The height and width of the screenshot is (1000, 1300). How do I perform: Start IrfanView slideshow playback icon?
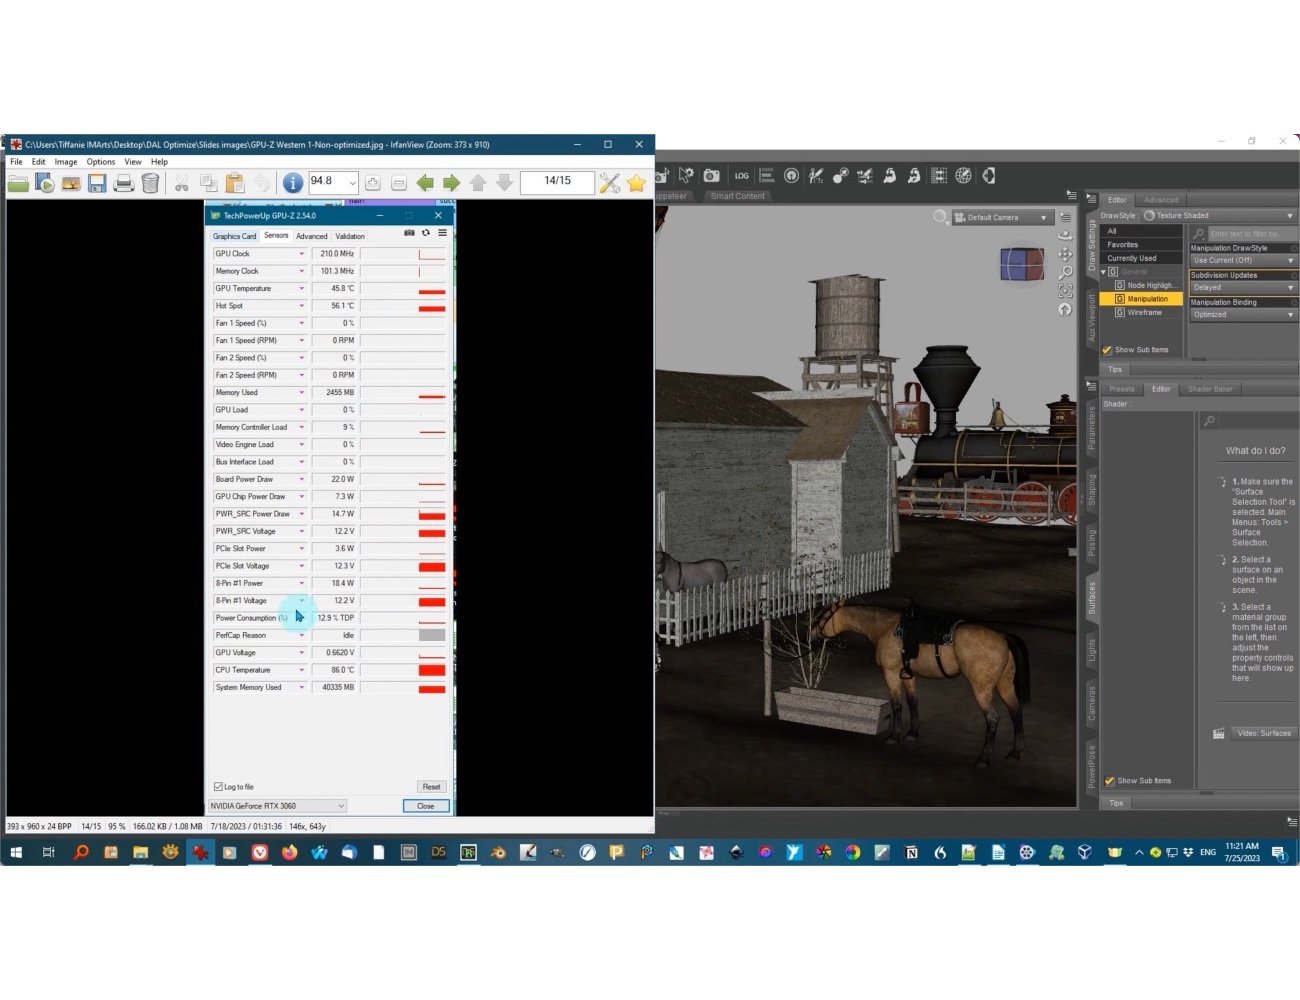[x=44, y=182]
